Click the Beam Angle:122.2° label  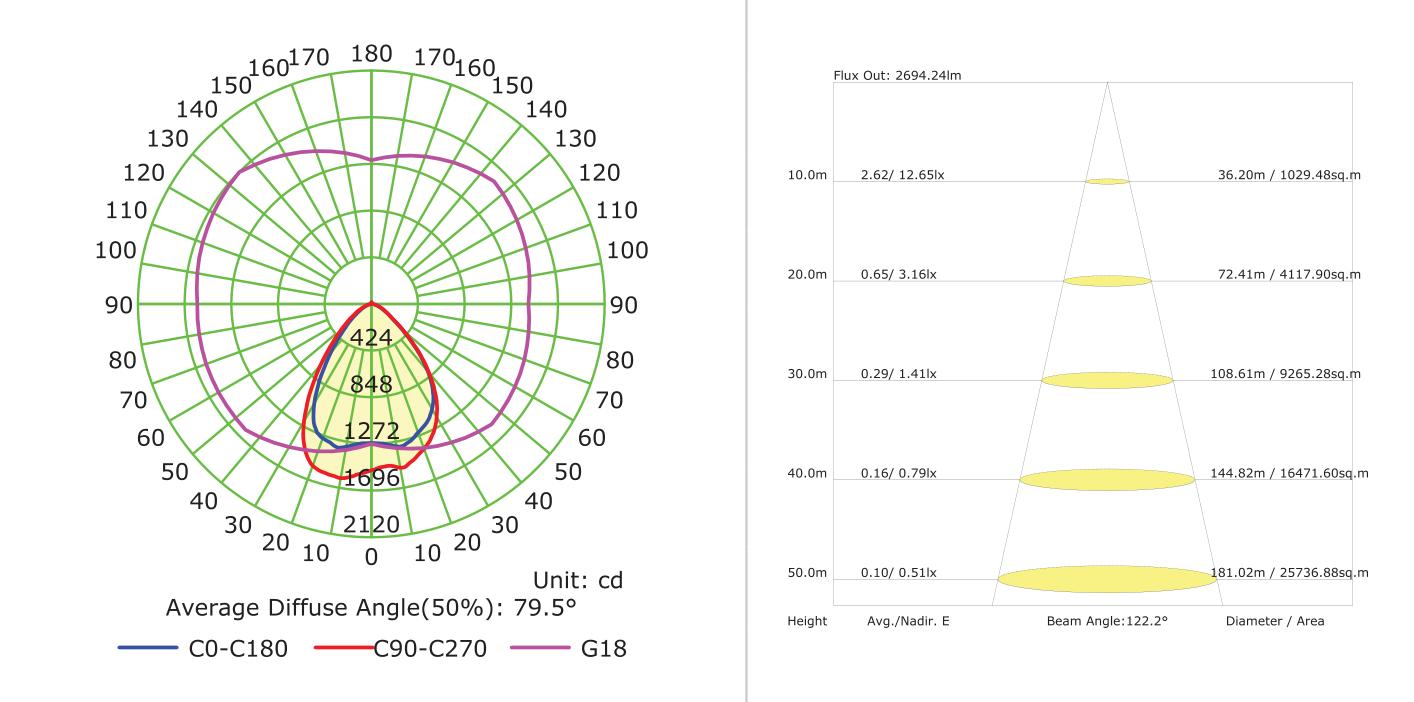coord(1107,621)
